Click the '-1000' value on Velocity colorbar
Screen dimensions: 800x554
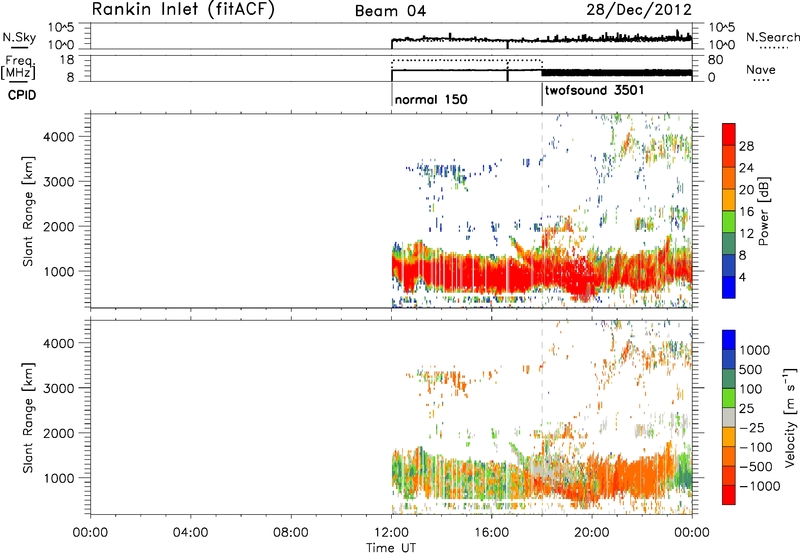[760, 486]
